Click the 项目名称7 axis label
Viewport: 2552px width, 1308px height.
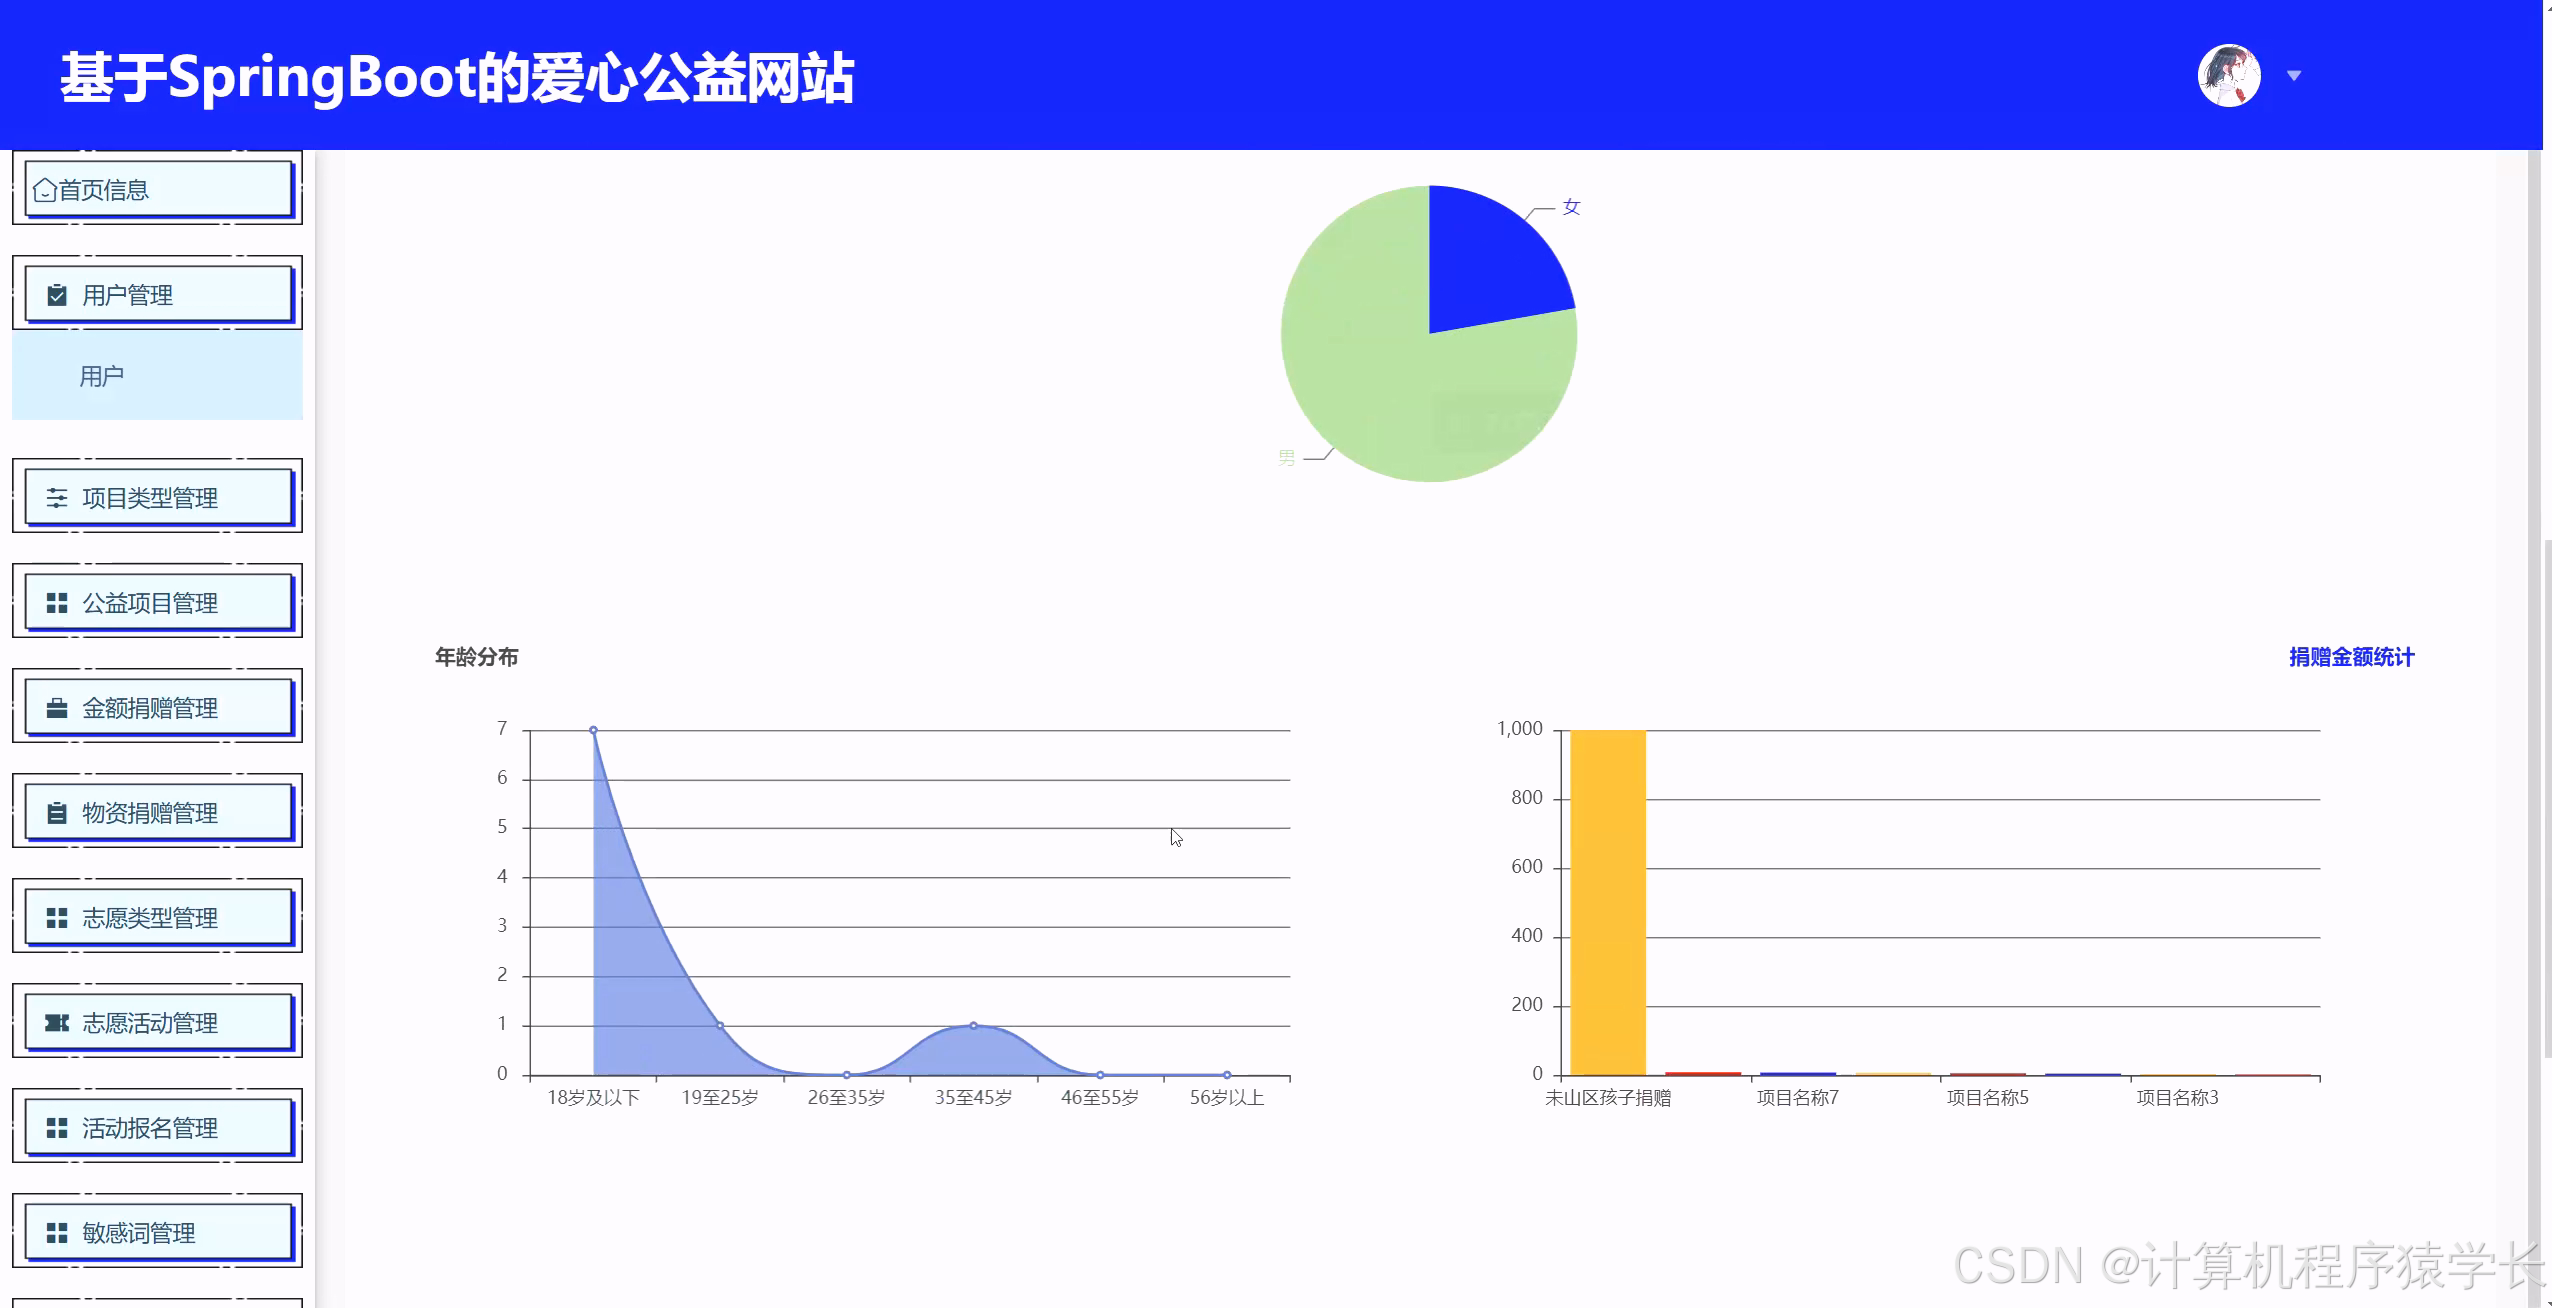coord(1798,1098)
